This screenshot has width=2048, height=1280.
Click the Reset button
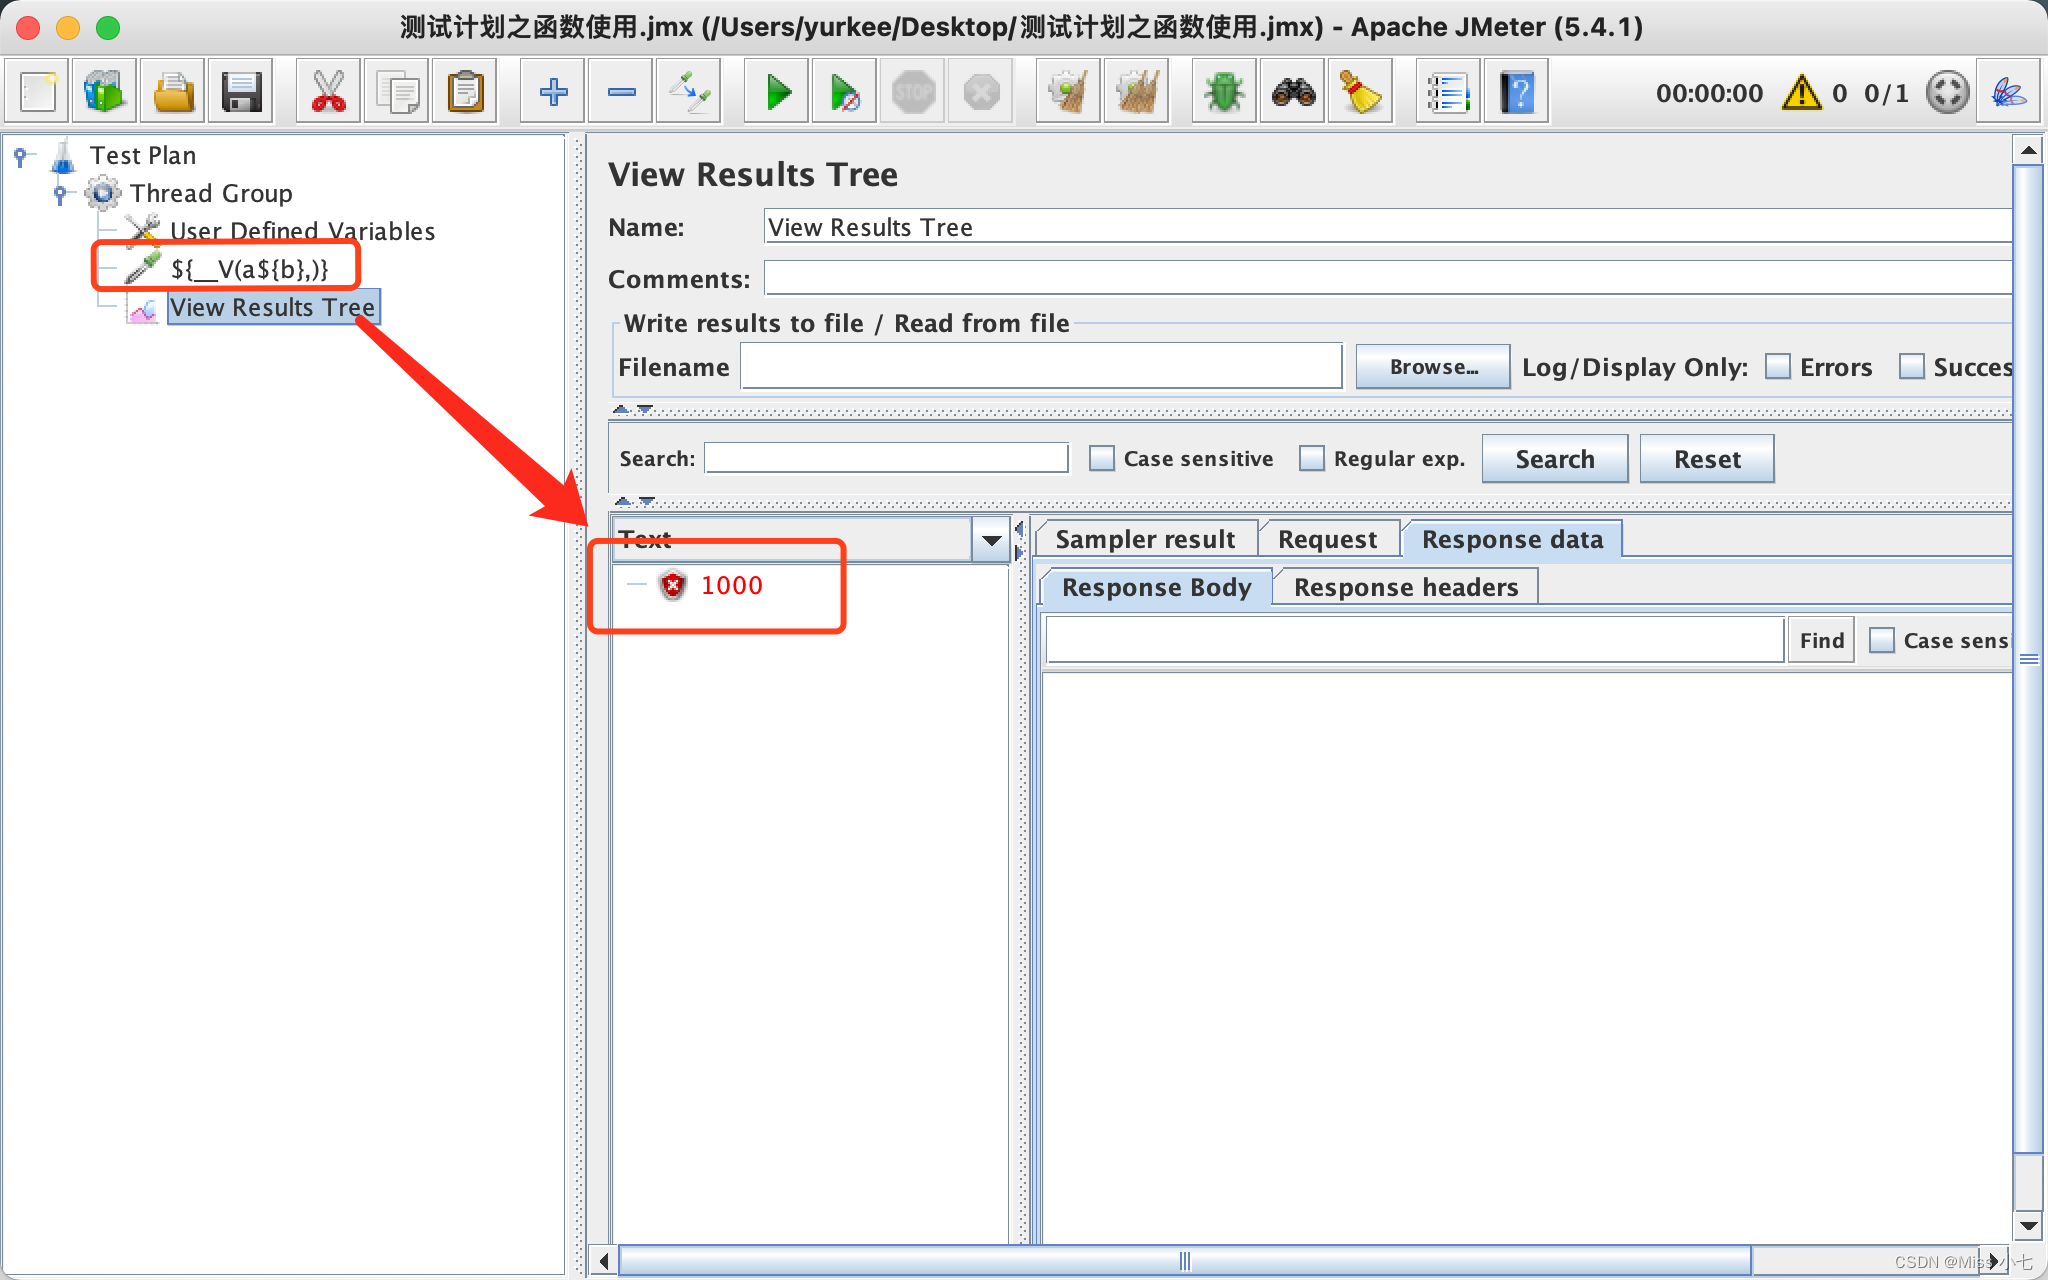tap(1707, 459)
